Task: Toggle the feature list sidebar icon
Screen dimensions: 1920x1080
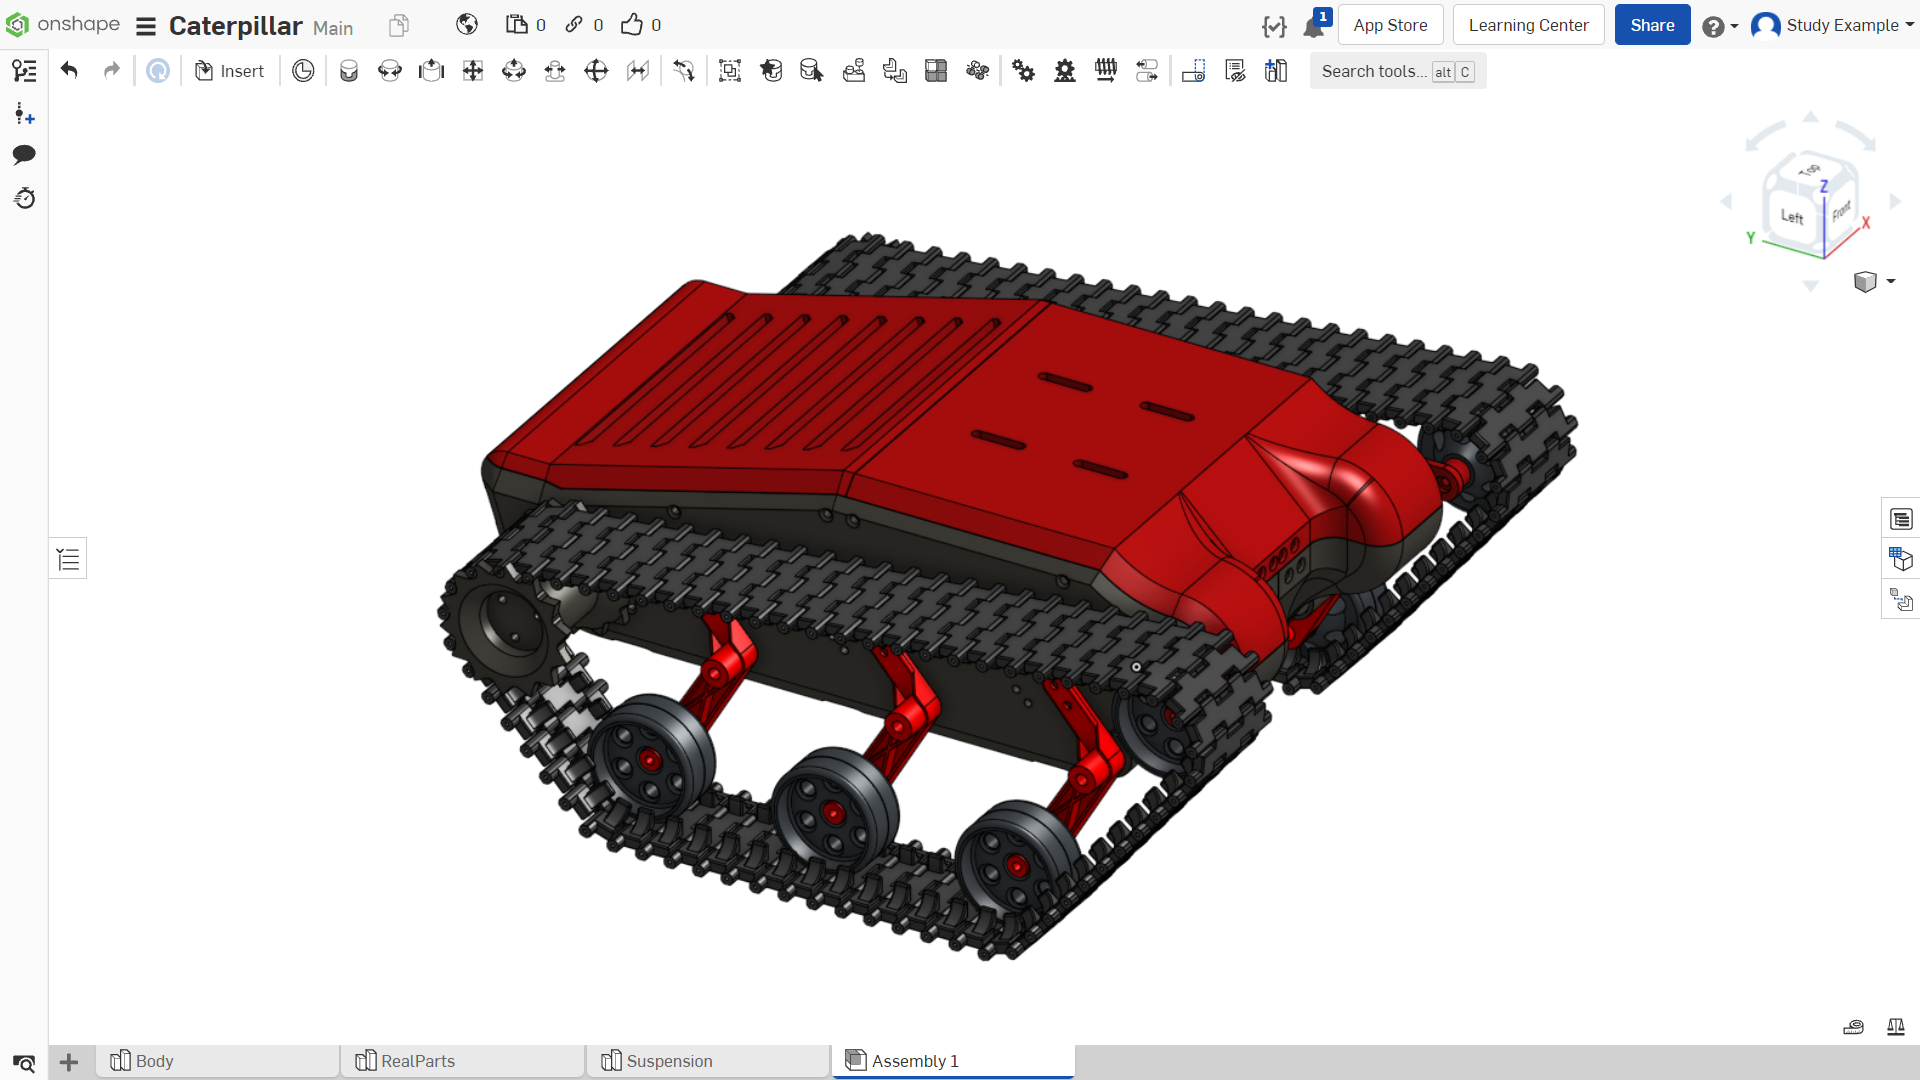Action: (x=24, y=70)
